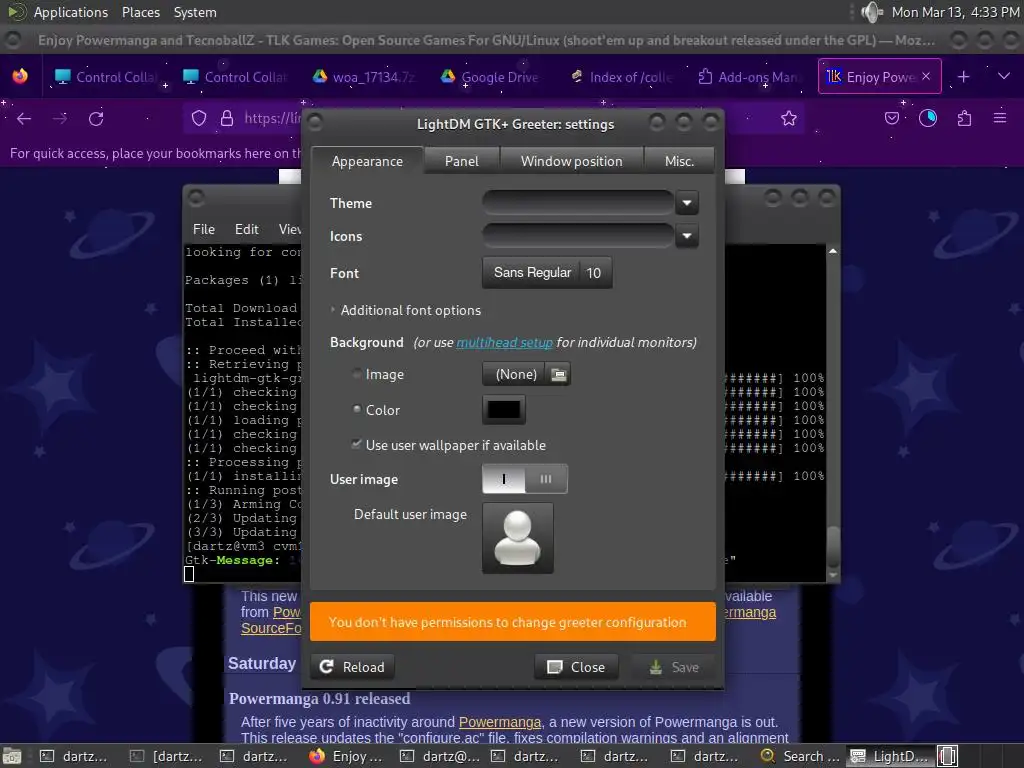The width and height of the screenshot is (1024, 768).
Task: Open the Firefox extensions puzzle icon
Action: point(964,118)
